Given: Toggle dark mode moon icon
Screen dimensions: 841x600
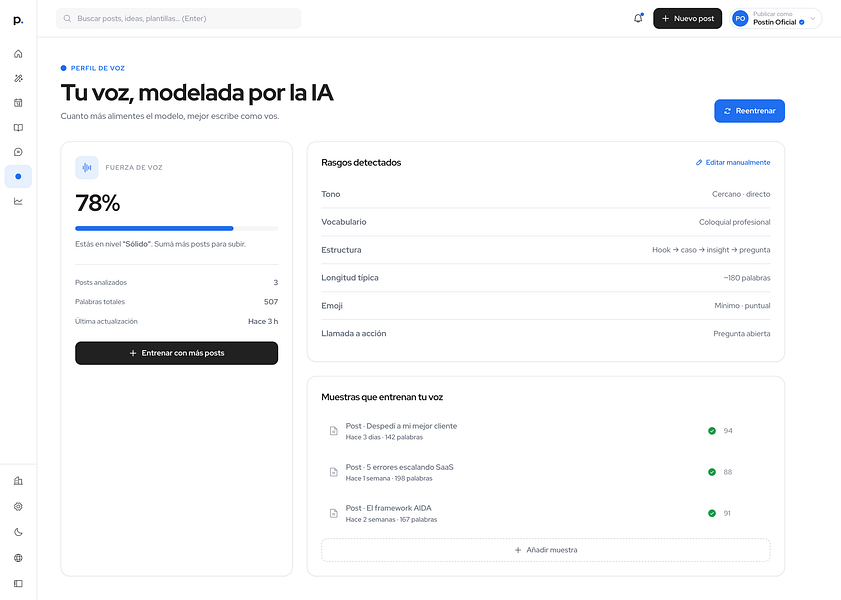Looking at the screenshot, I should click(18, 532).
